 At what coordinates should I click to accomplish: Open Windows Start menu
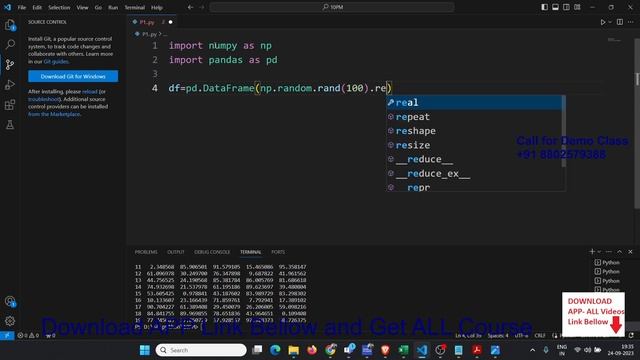[144, 350]
